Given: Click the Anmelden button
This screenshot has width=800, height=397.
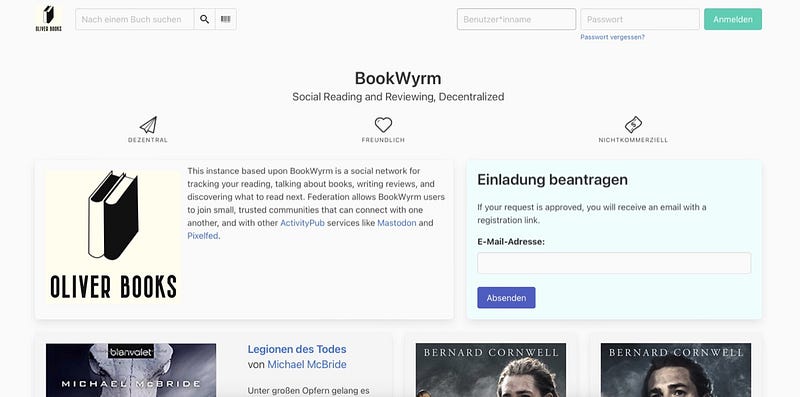Looking at the screenshot, I should (x=733, y=19).
